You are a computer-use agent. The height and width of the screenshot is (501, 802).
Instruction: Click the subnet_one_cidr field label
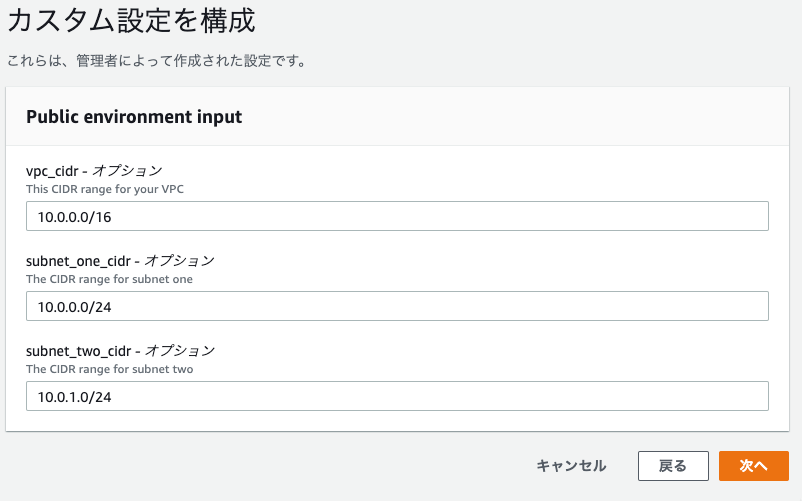pos(78,261)
